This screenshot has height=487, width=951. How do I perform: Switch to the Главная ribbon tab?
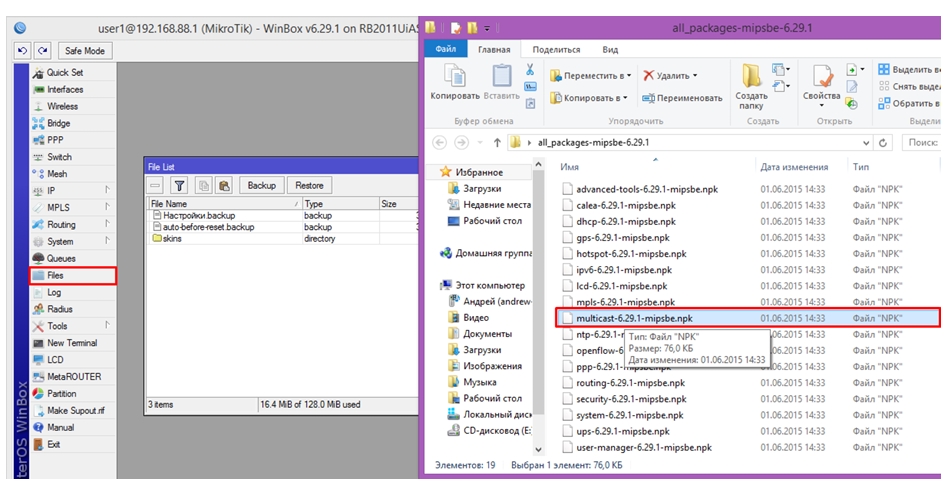point(494,50)
